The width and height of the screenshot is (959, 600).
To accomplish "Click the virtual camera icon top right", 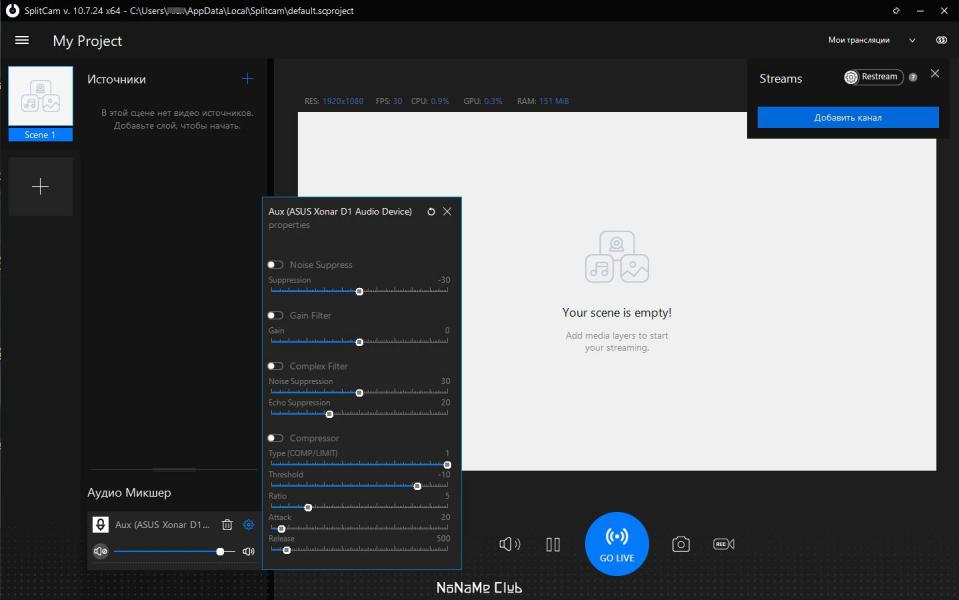I will click(941, 40).
